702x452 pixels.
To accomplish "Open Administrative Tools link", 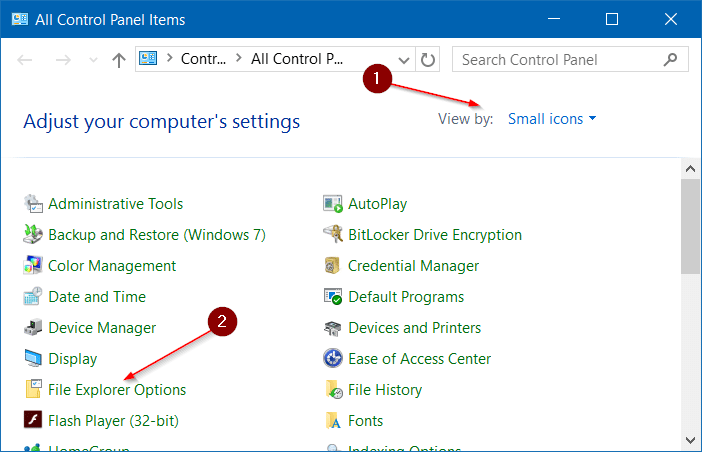I will [116, 204].
